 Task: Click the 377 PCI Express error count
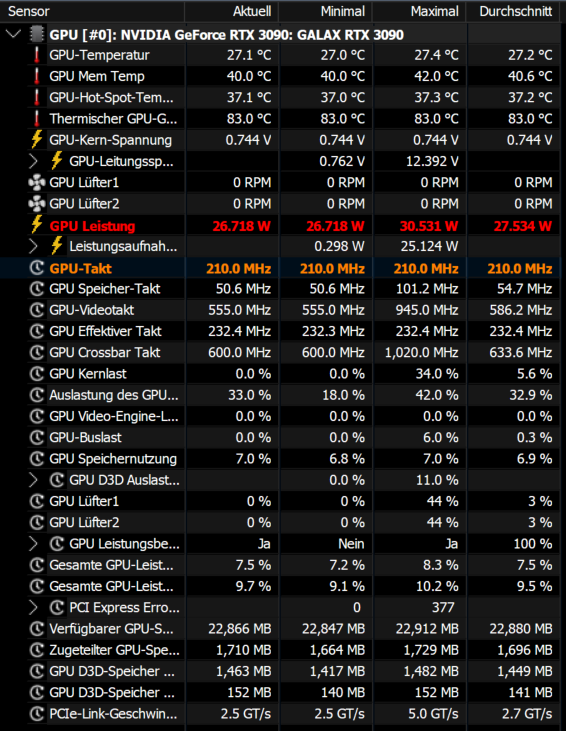[443, 607]
